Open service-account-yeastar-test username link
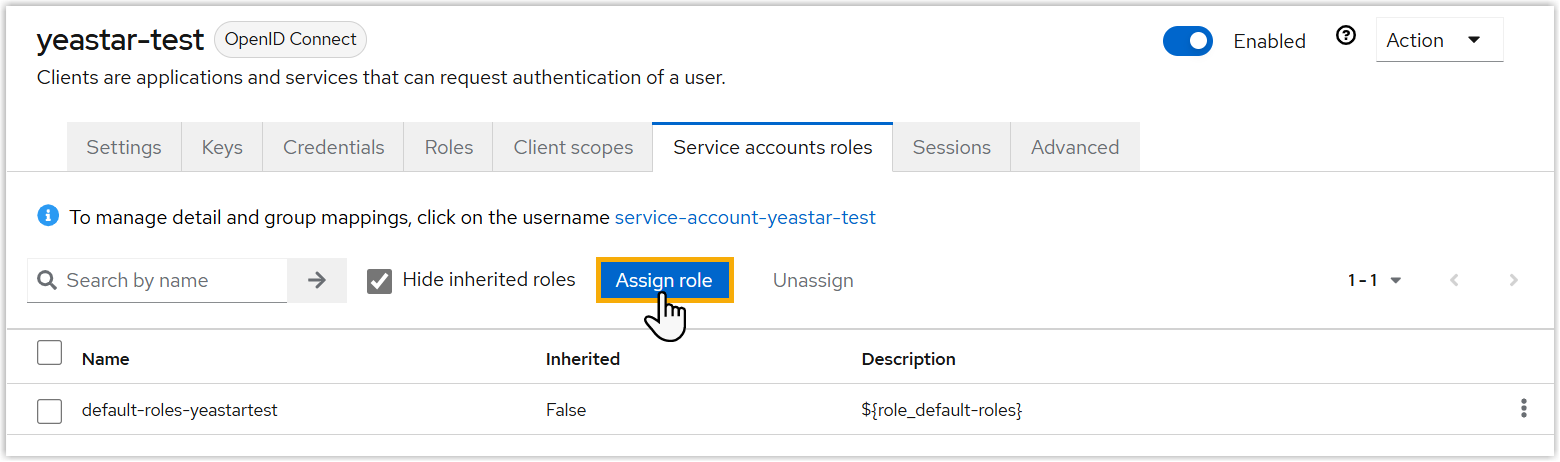 tap(745, 217)
